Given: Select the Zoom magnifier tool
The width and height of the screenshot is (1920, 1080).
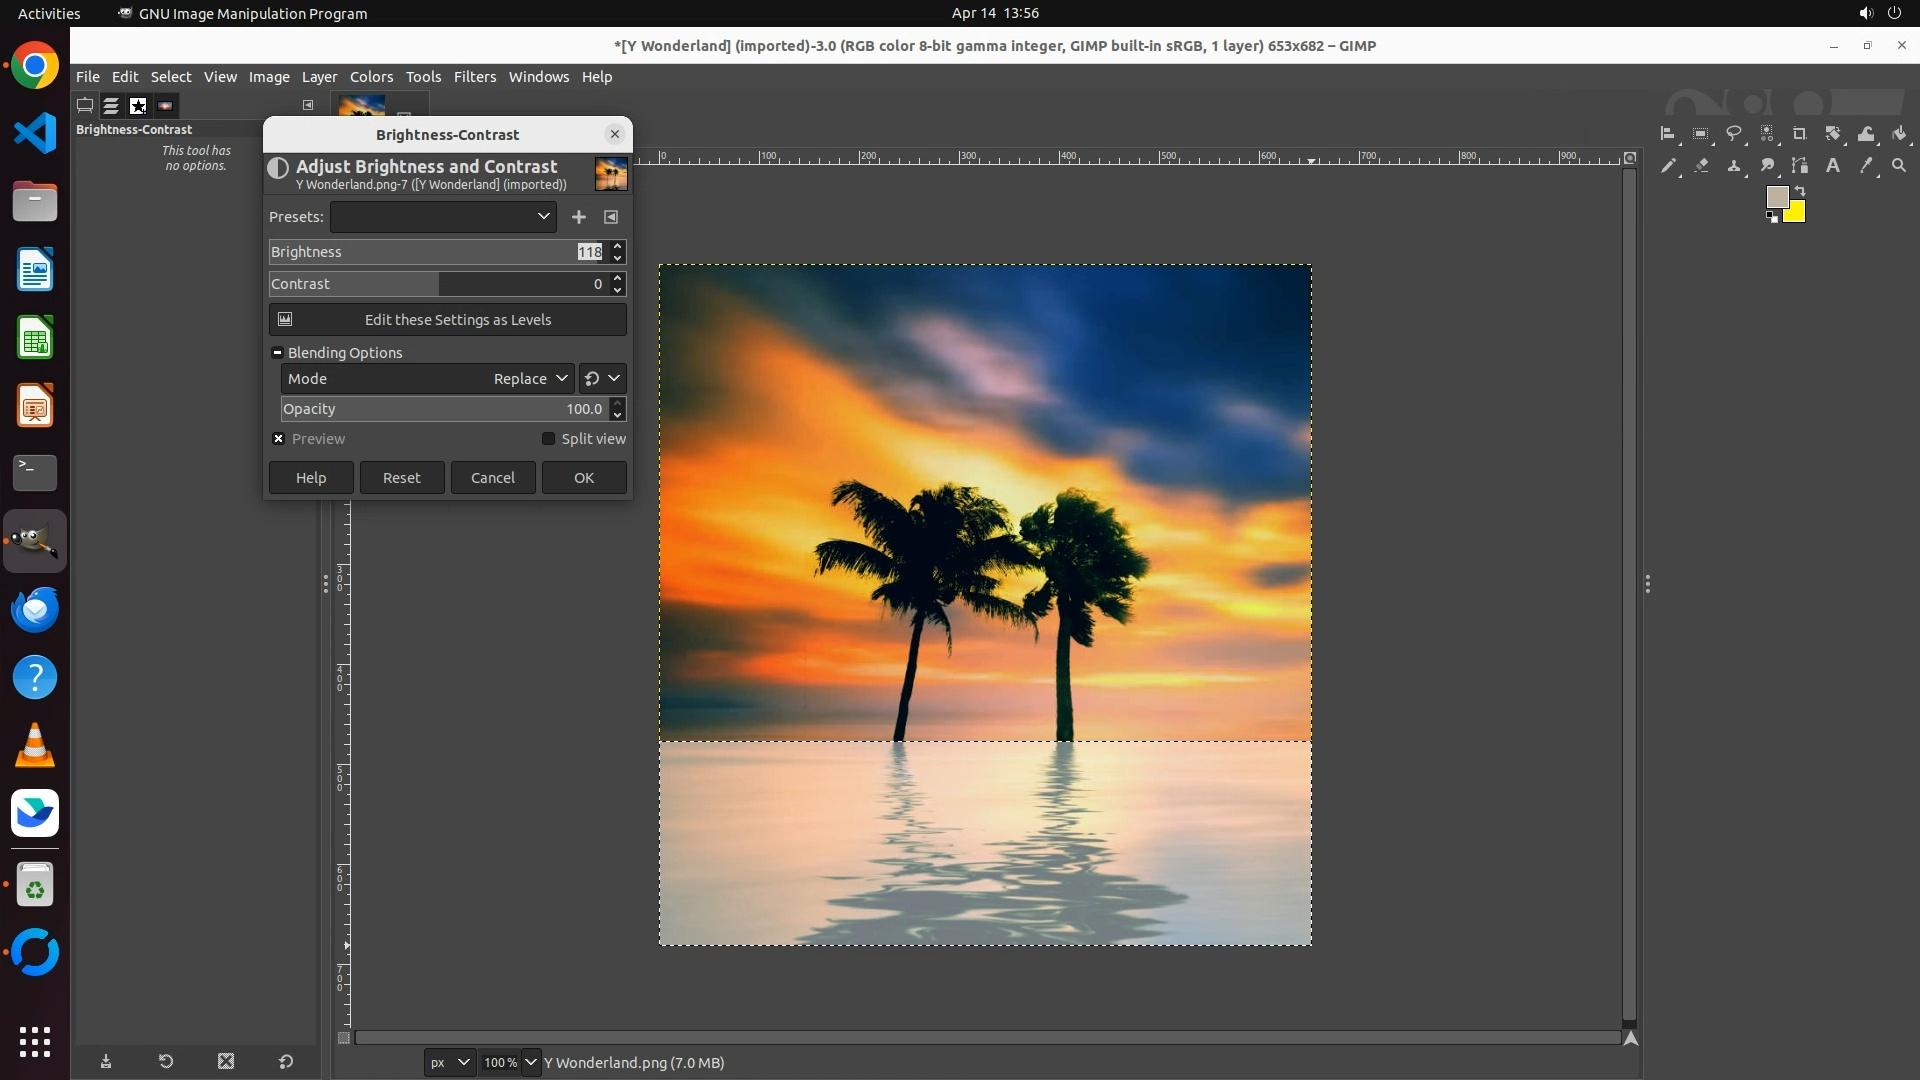Looking at the screenshot, I should [x=1899, y=166].
